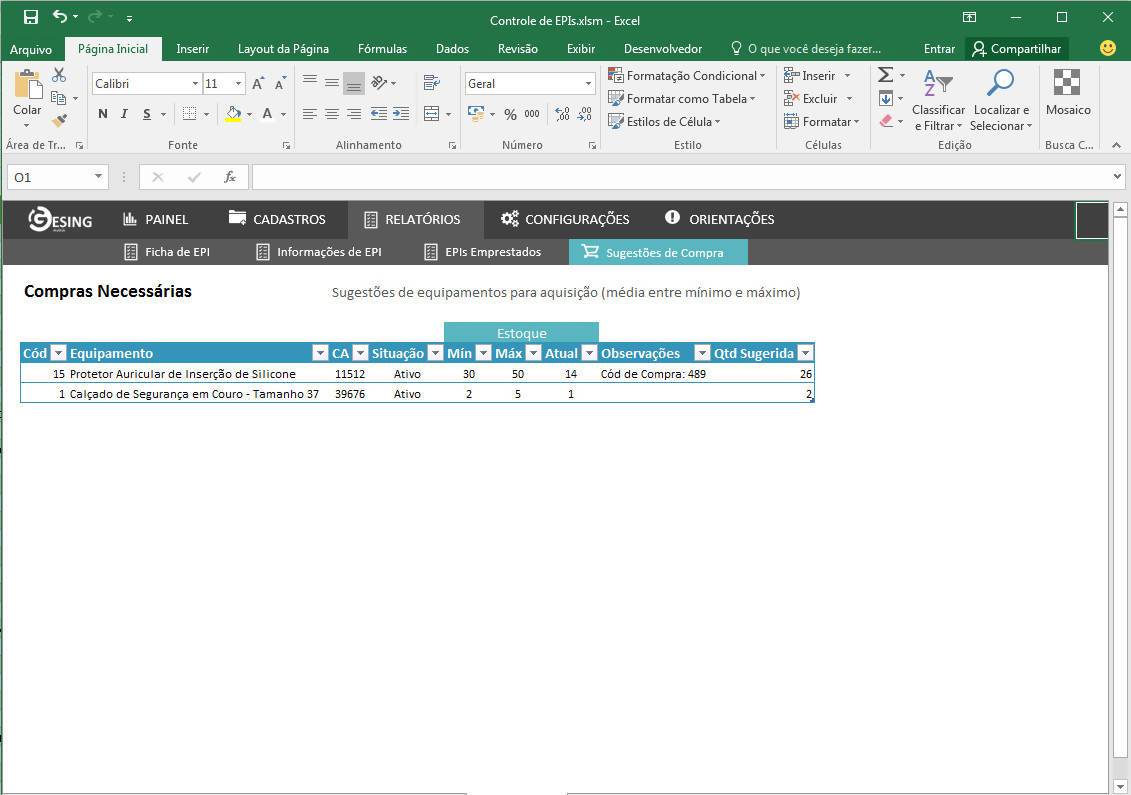Expand the Geral number format dropdown

tap(587, 84)
